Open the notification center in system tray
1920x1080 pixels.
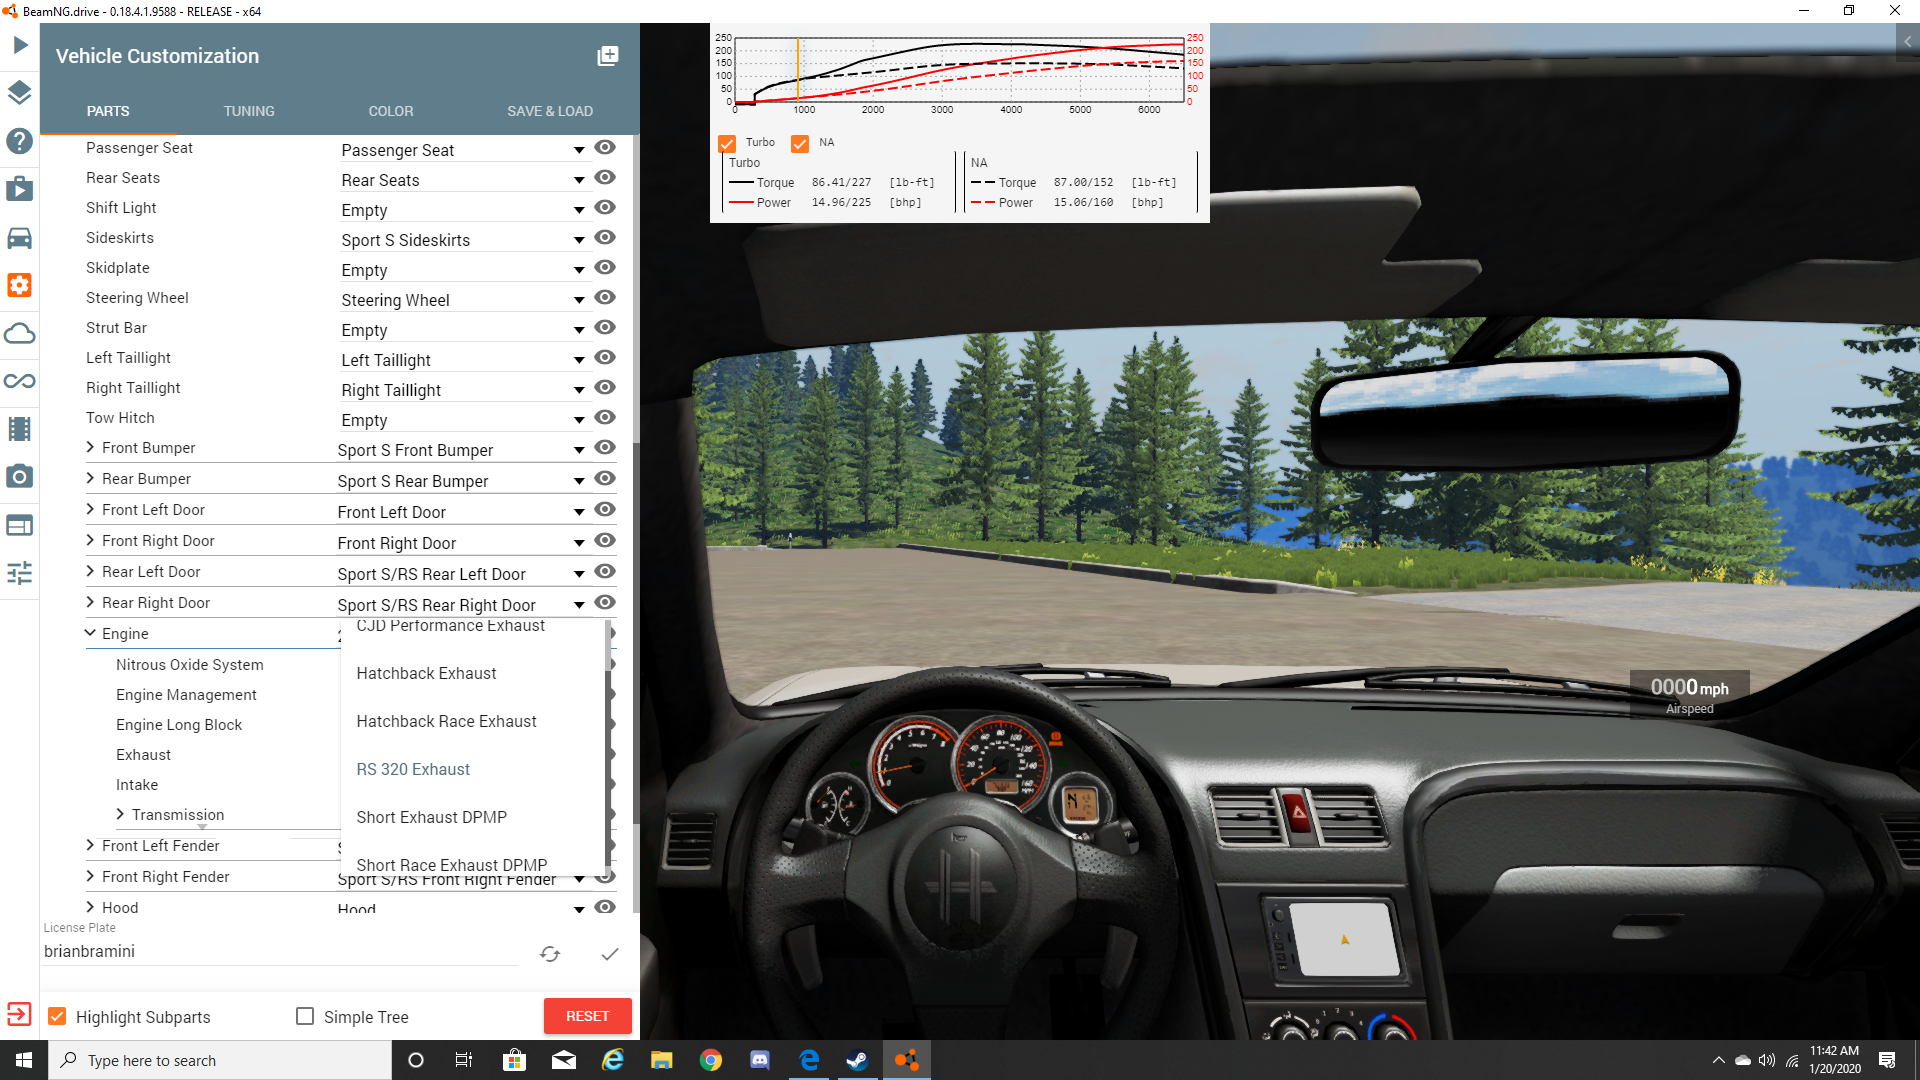pos(1887,1060)
